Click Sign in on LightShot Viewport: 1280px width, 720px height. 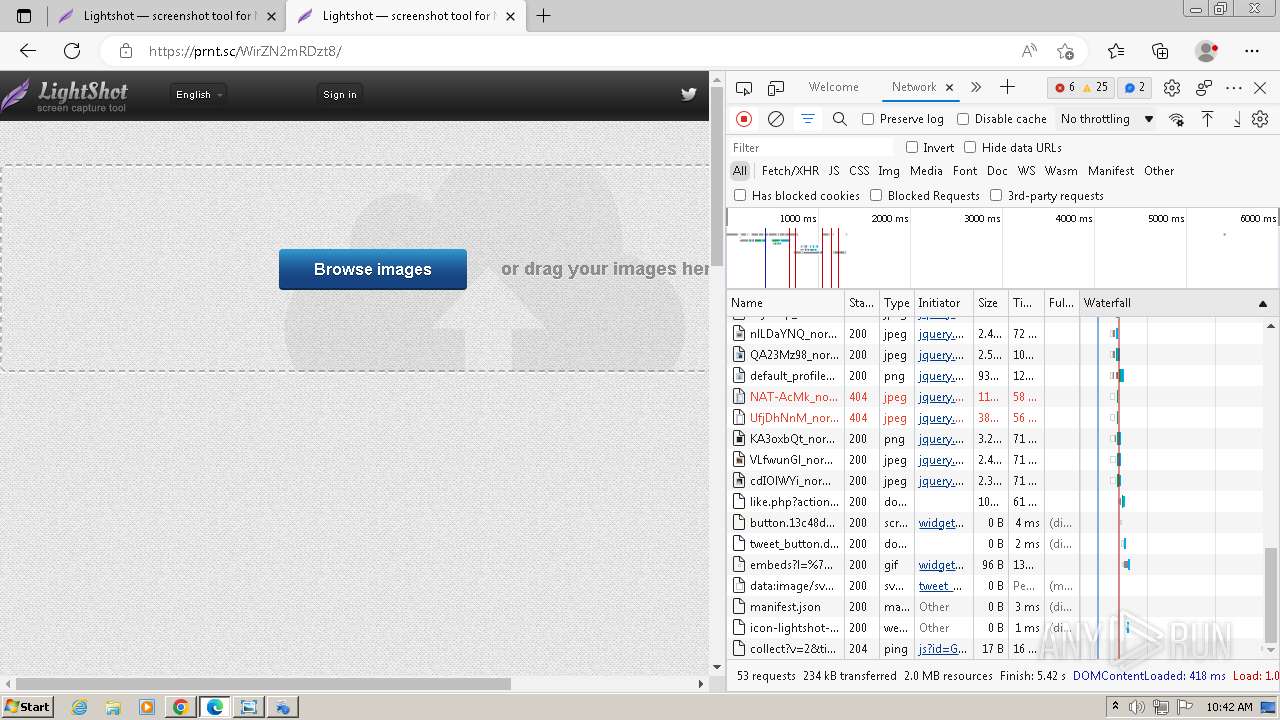[340, 94]
